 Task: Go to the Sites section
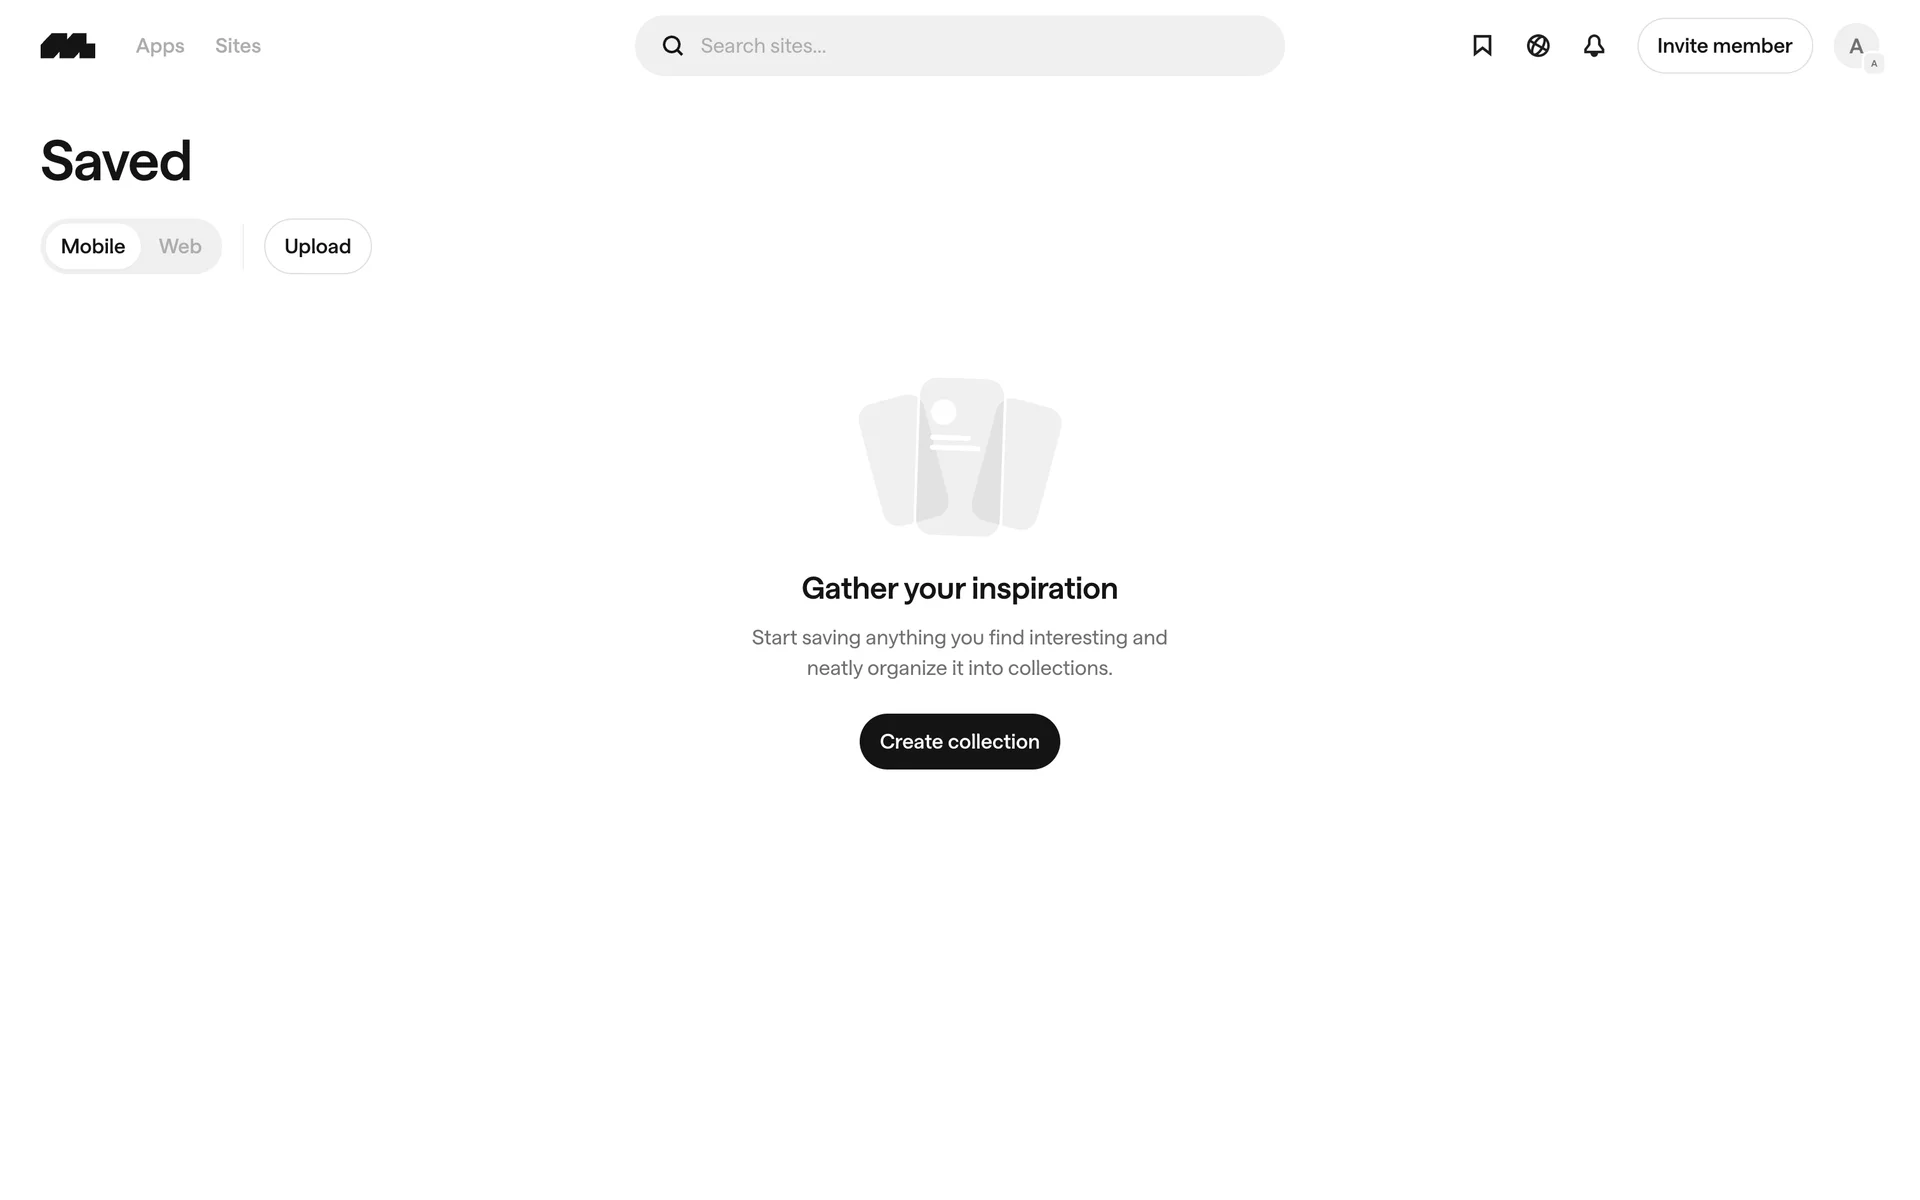coord(238,46)
